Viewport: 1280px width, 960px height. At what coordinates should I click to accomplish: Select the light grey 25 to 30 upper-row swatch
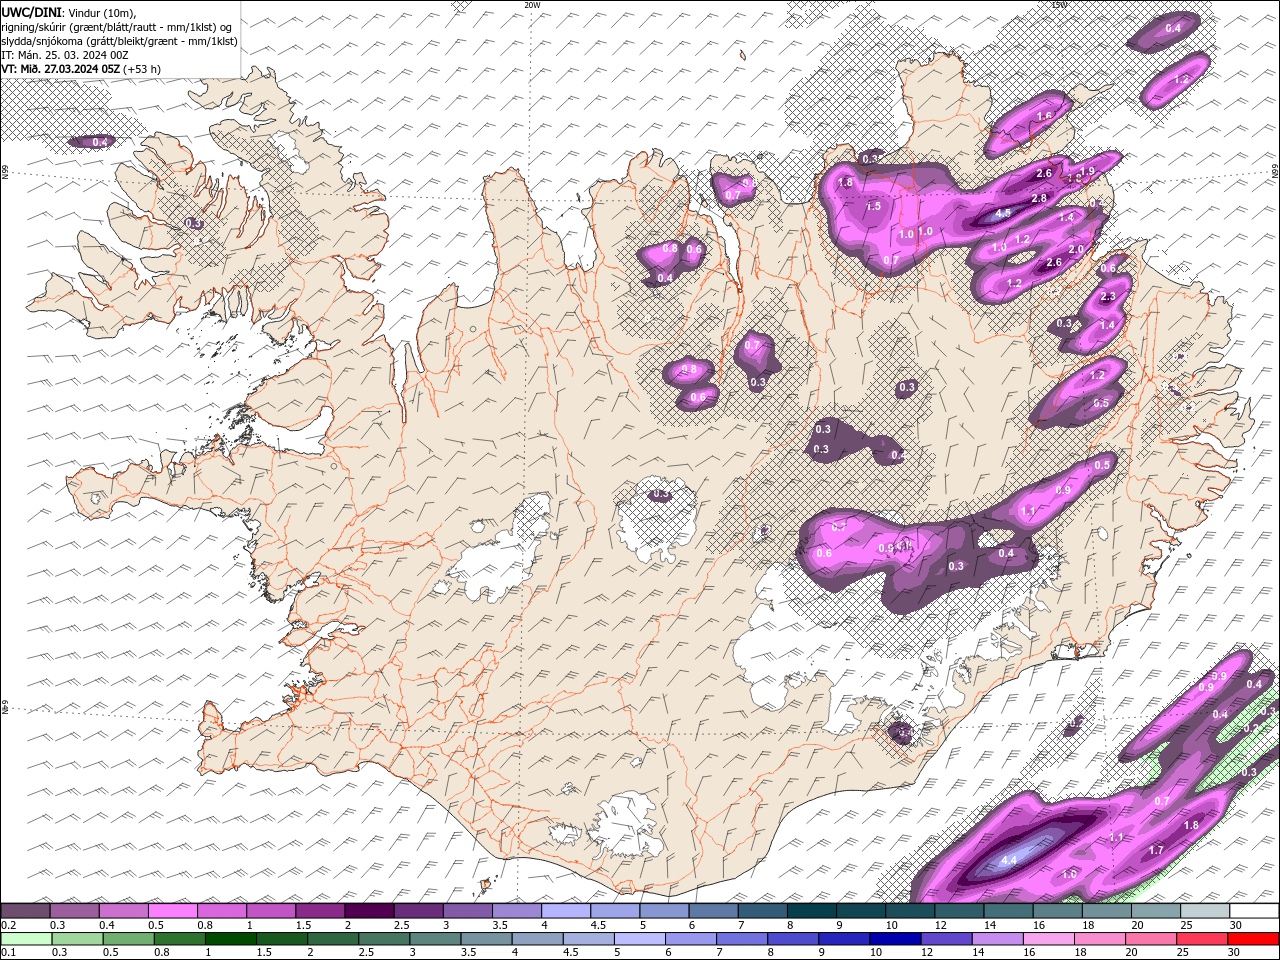click(1204, 910)
